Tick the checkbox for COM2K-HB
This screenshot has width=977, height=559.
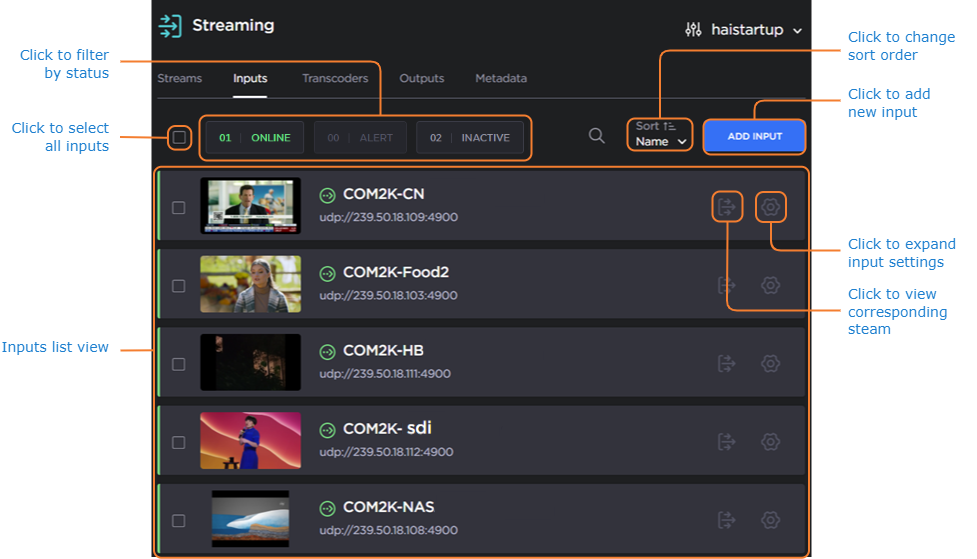tap(179, 364)
